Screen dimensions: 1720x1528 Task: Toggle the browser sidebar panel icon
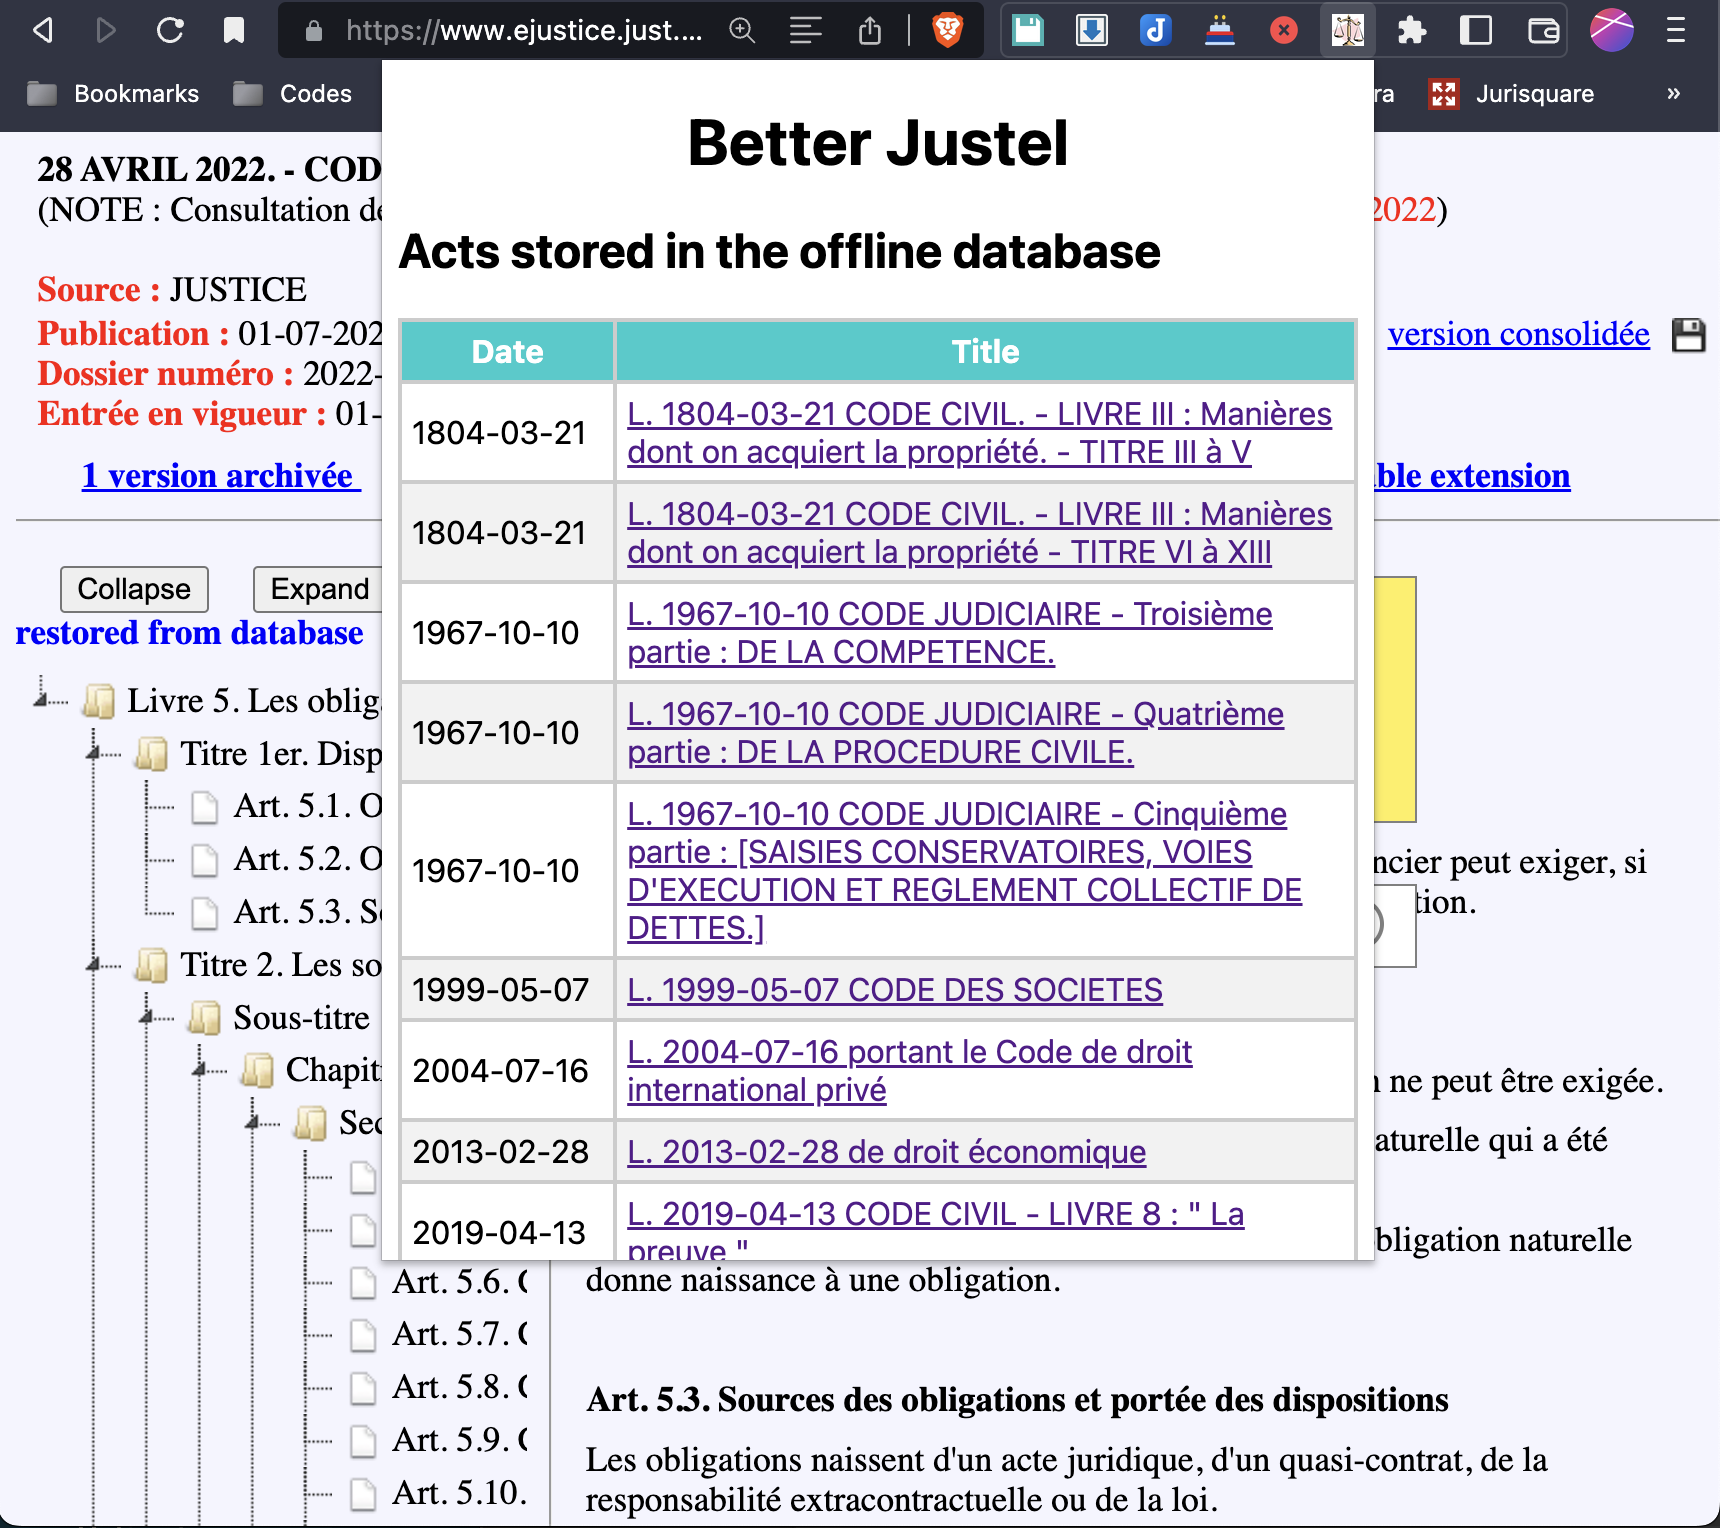[1476, 31]
